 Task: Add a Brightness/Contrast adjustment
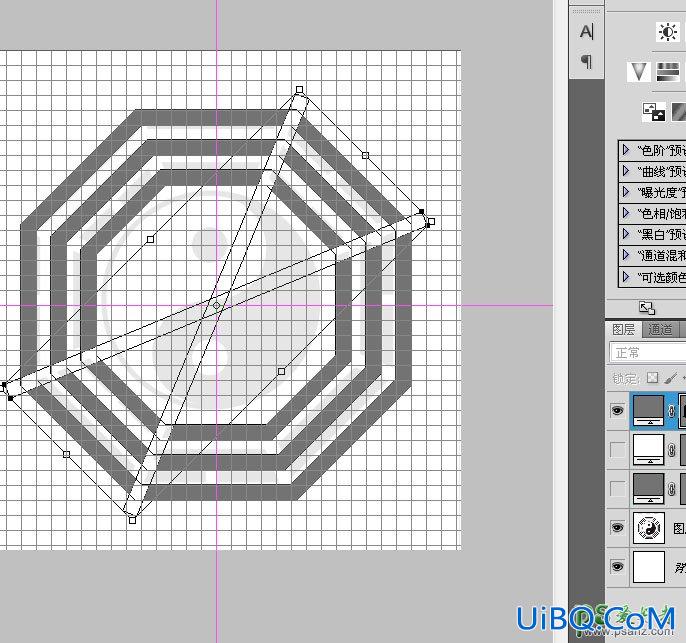[668, 32]
